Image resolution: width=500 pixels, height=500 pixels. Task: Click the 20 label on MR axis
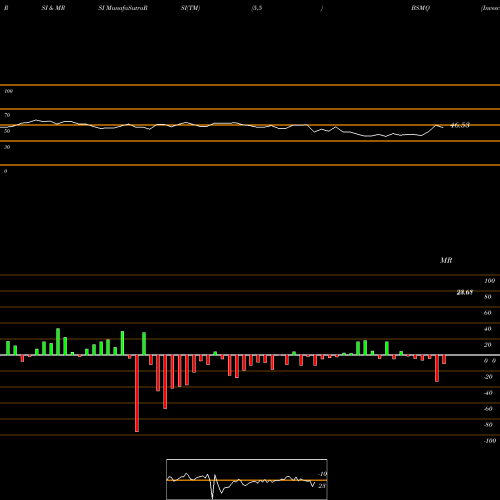(488, 345)
